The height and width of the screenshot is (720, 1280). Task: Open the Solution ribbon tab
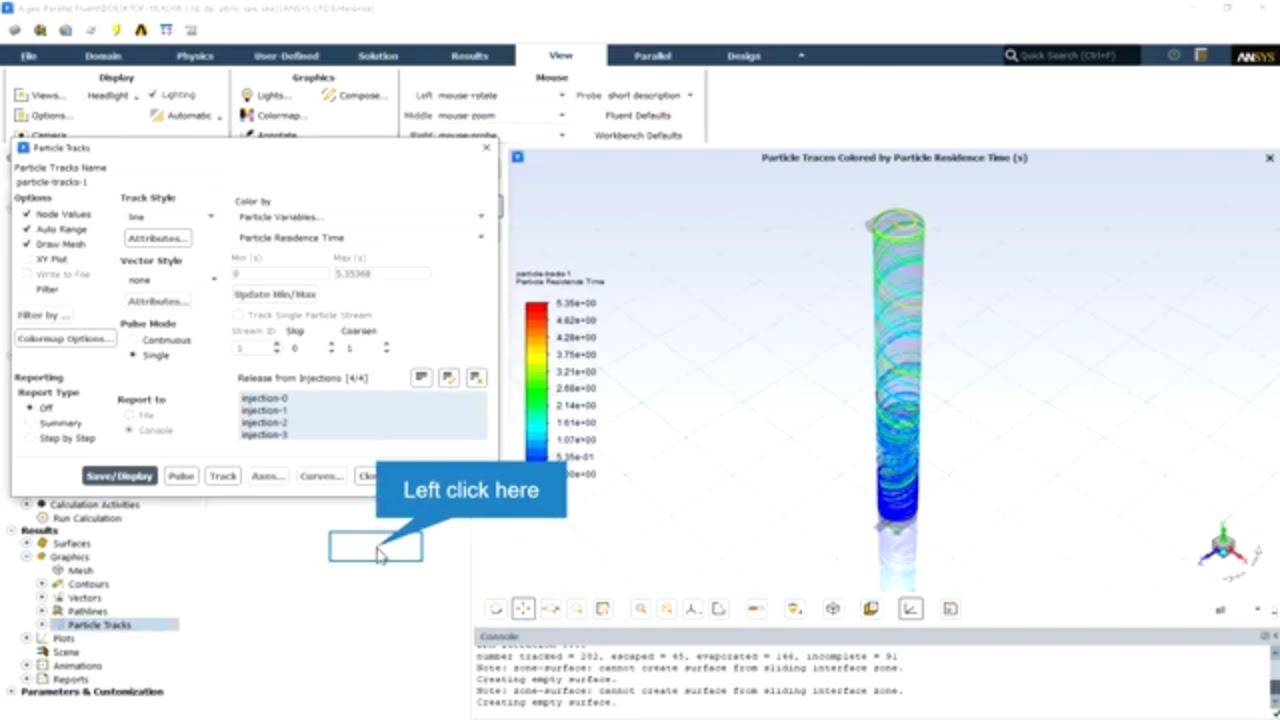pos(378,56)
